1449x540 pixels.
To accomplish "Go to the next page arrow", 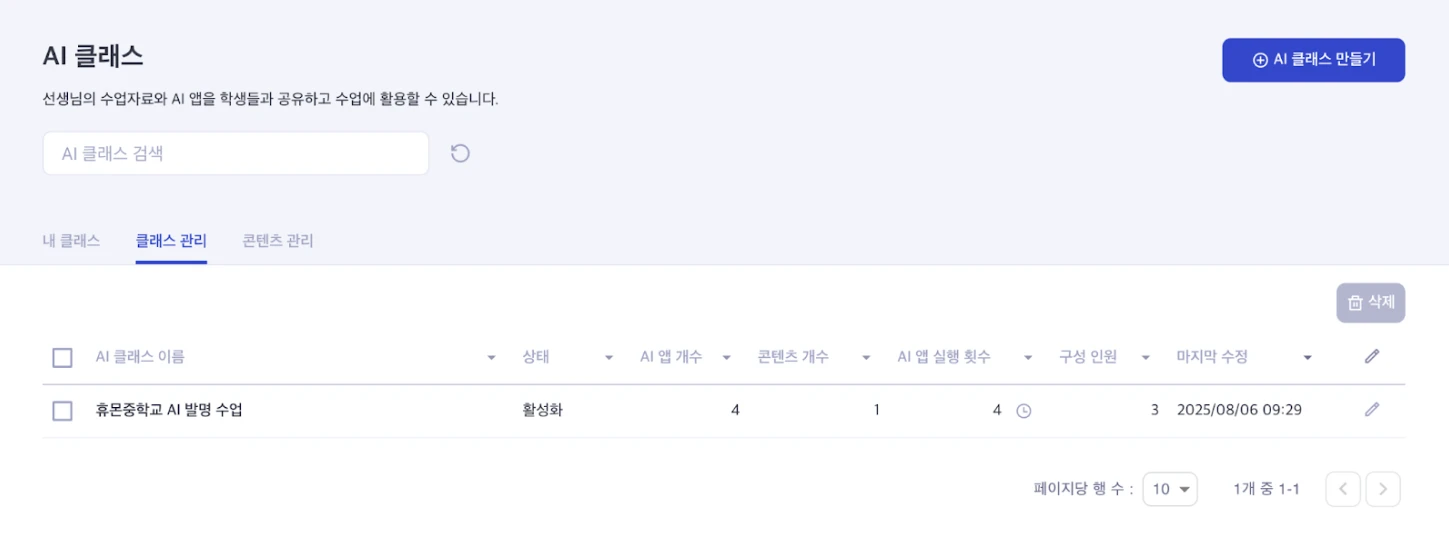I will click(1383, 489).
